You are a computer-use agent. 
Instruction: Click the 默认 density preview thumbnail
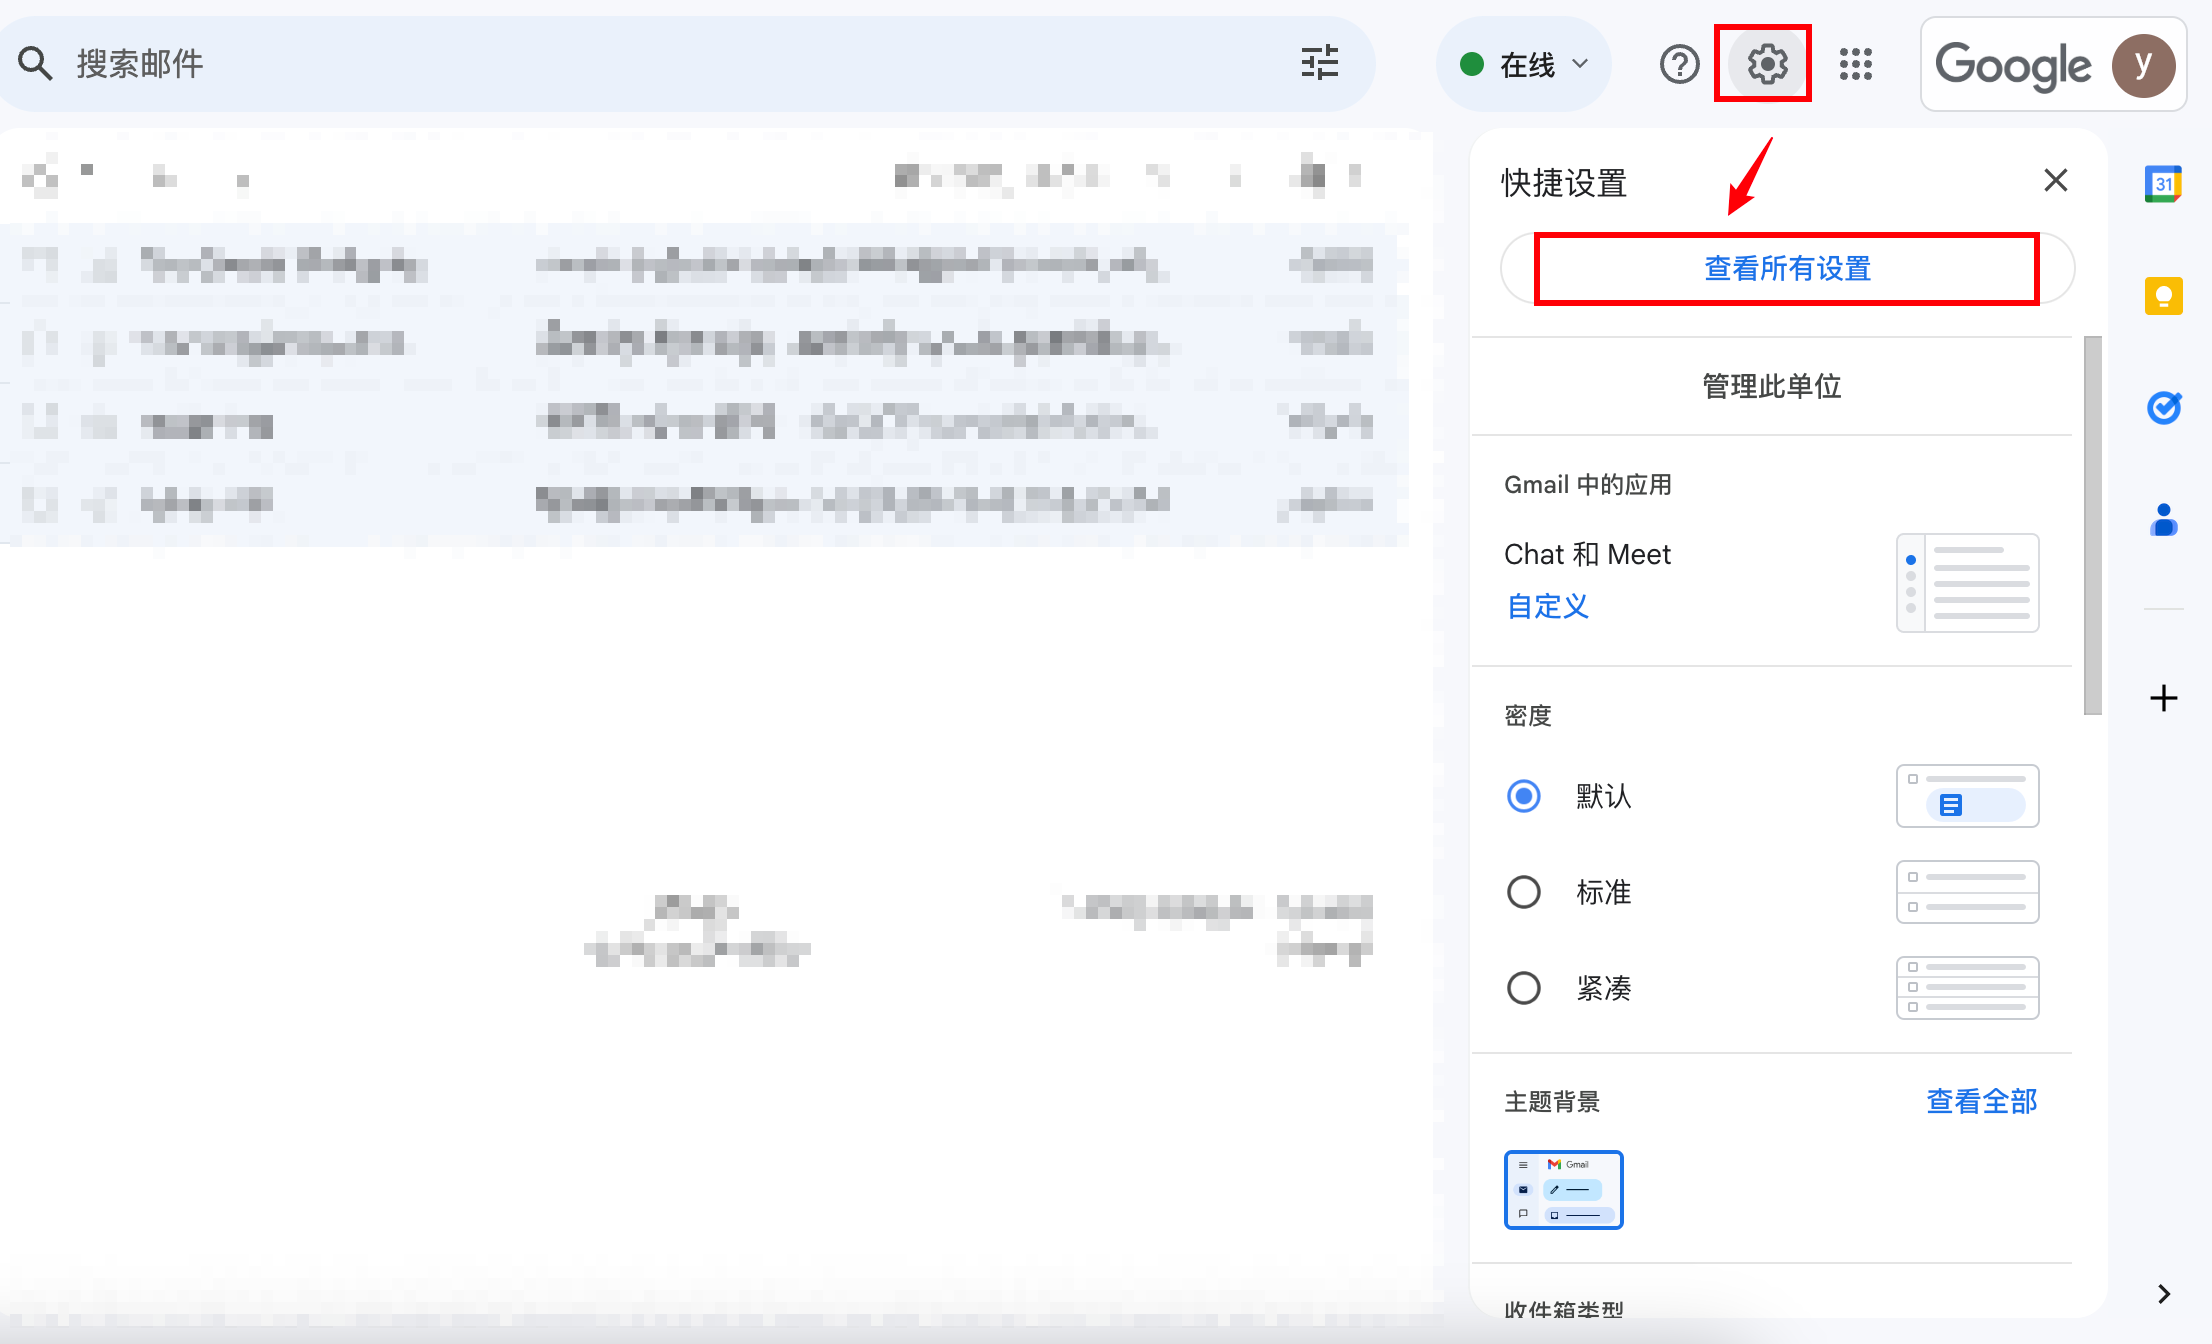click(1967, 796)
